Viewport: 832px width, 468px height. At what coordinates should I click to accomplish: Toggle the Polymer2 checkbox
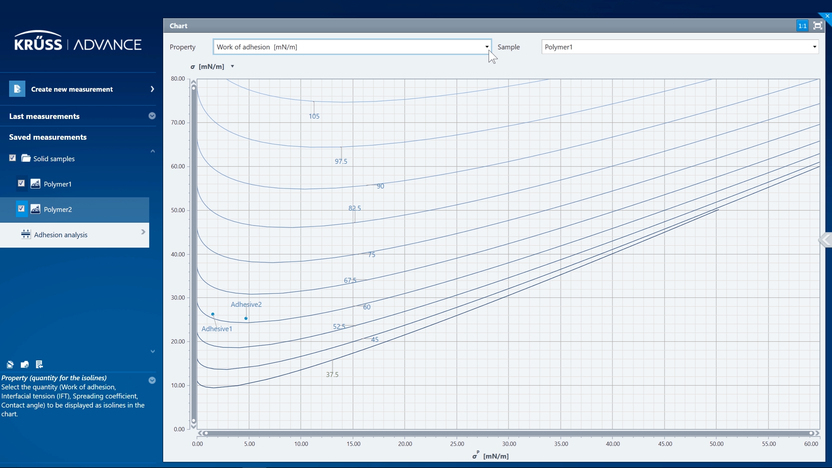coord(22,209)
